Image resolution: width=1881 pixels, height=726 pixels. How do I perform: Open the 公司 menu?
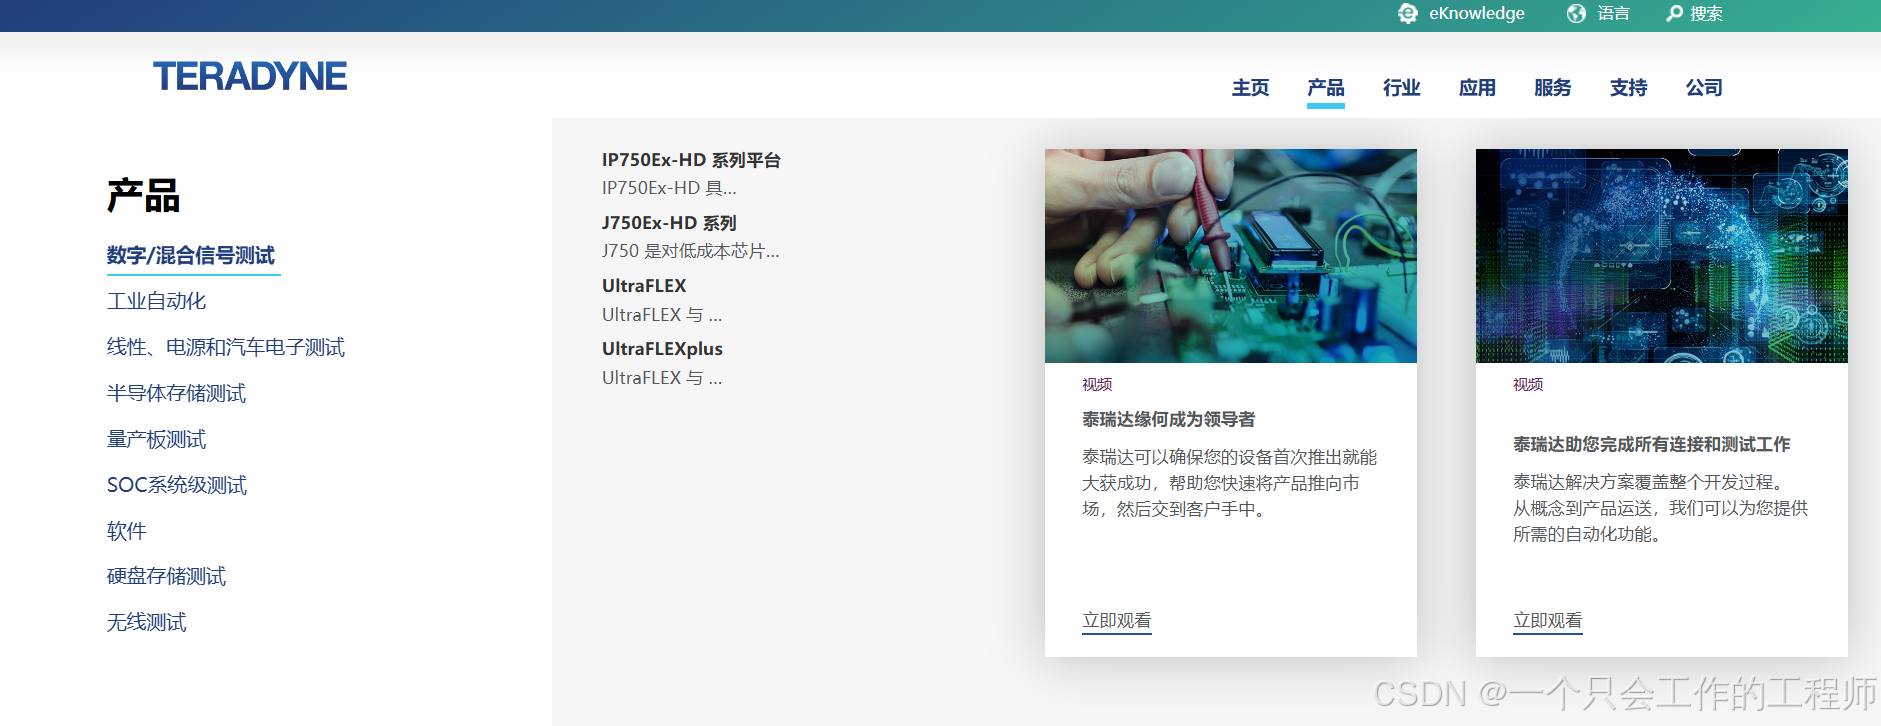click(1704, 88)
